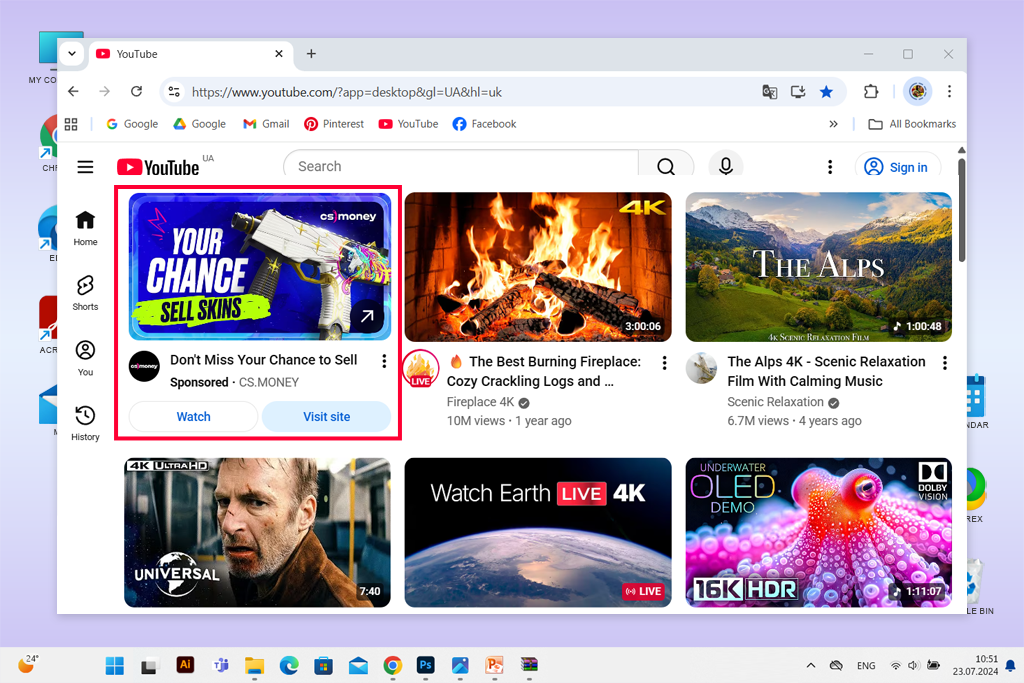Open Microsoft Edge from taskbar

[289, 665]
